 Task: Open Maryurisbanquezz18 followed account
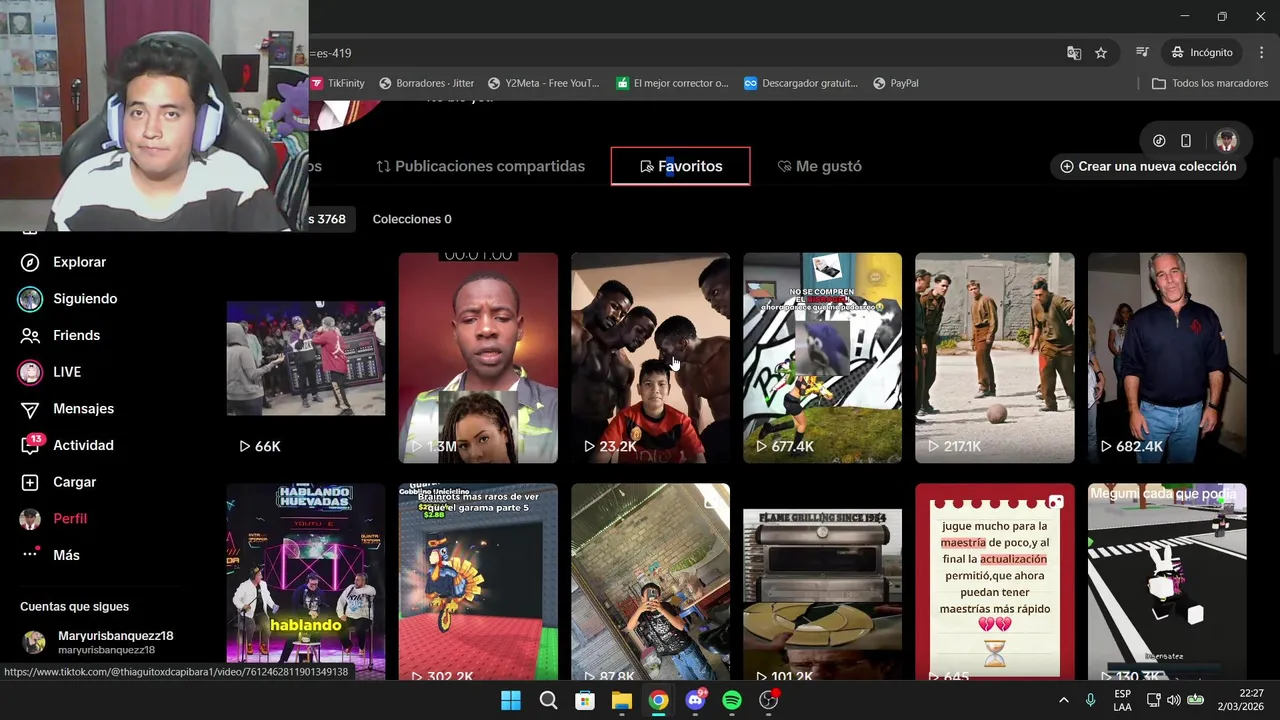coord(100,642)
